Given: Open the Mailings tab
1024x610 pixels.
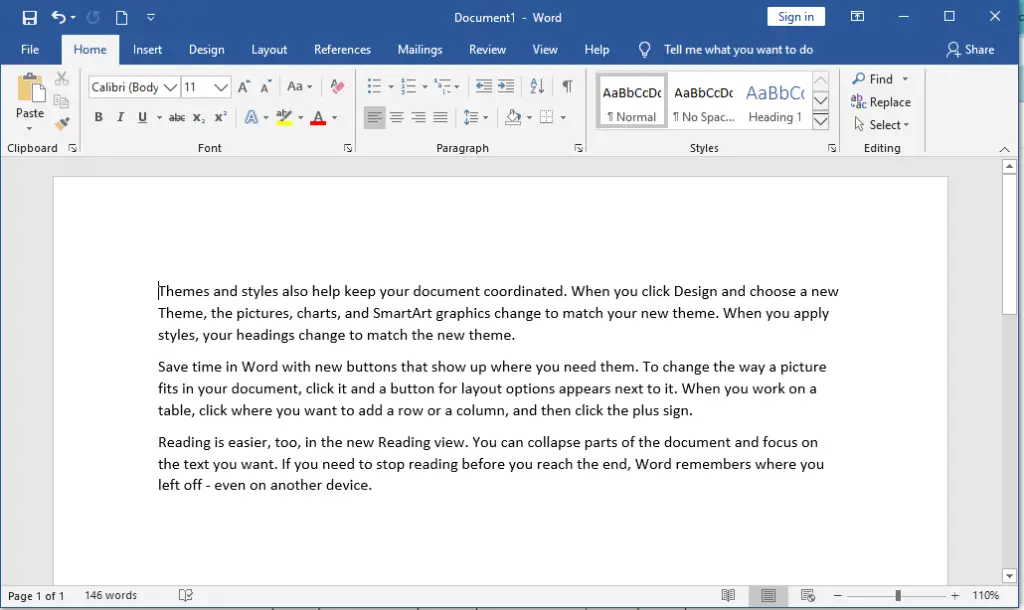Looking at the screenshot, I should click(x=419, y=49).
